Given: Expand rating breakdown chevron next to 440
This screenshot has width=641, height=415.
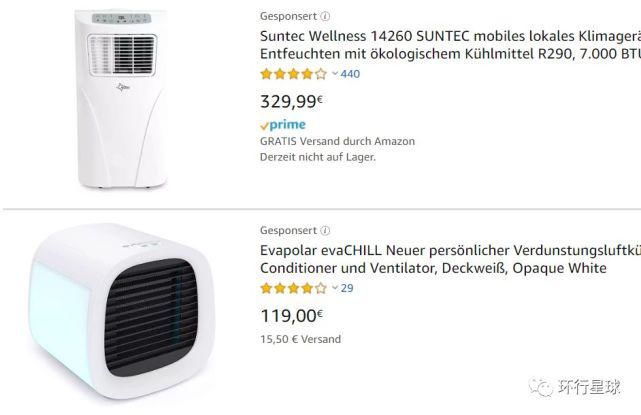Looking at the screenshot, I should click(x=335, y=74).
